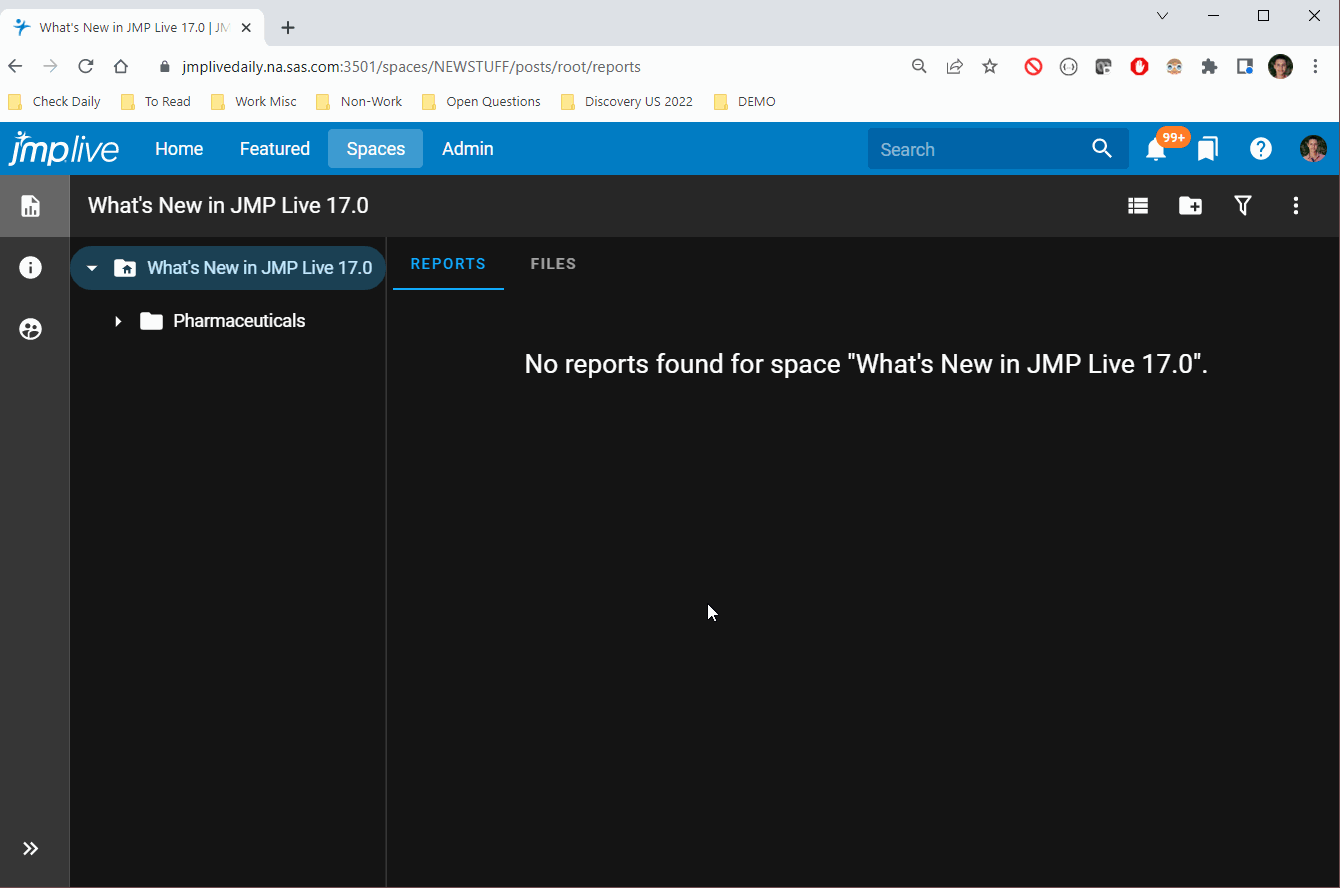The height and width of the screenshot is (888, 1340).
Task: Open the more options kebab menu
Action: [x=1295, y=205]
